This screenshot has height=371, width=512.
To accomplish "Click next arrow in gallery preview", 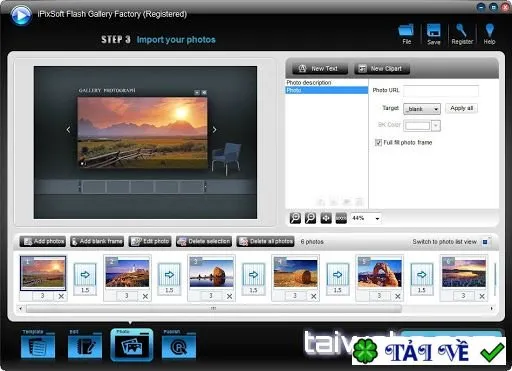I will coord(214,129).
